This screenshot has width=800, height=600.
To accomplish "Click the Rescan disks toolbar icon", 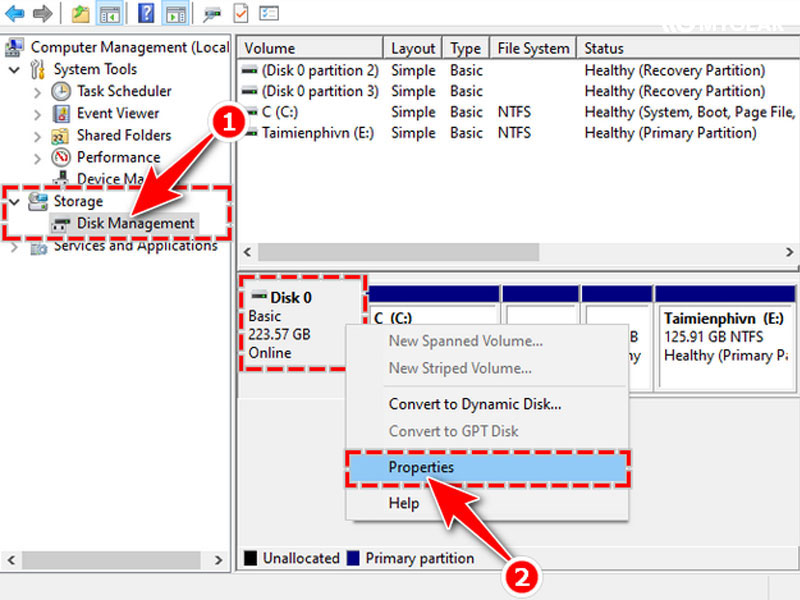I will tap(212, 14).
